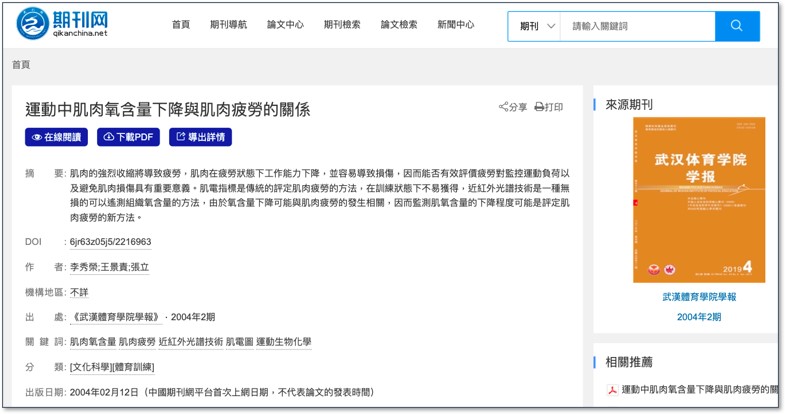This screenshot has height=414, width=785.
Task: Click the qikanchina.net site logo
Action: coord(62,25)
